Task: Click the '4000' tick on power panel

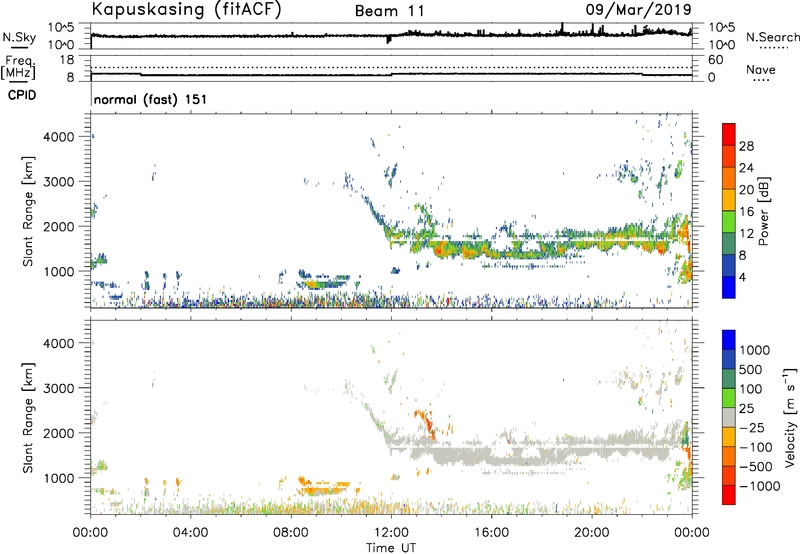Action: 59,137
